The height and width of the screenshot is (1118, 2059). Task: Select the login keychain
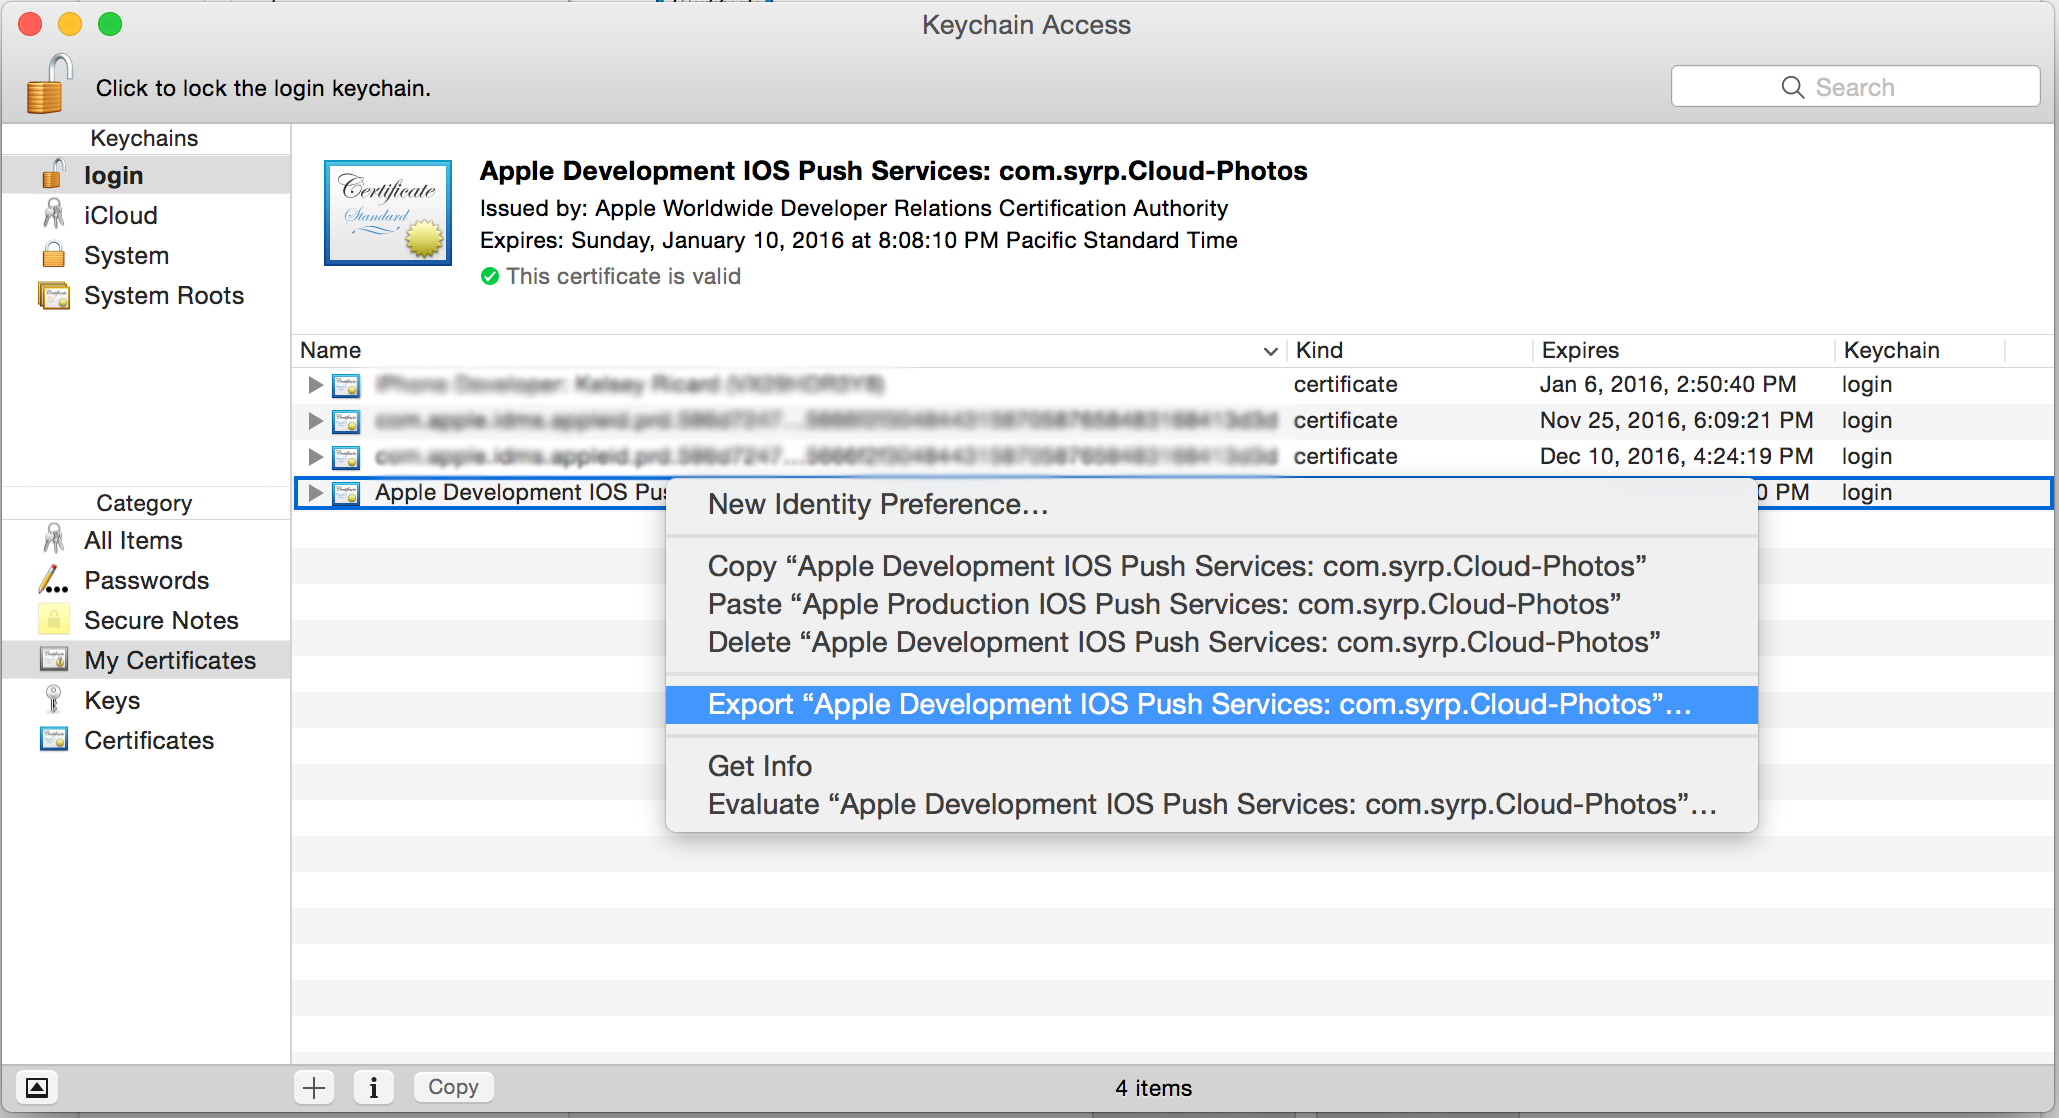tap(146, 175)
